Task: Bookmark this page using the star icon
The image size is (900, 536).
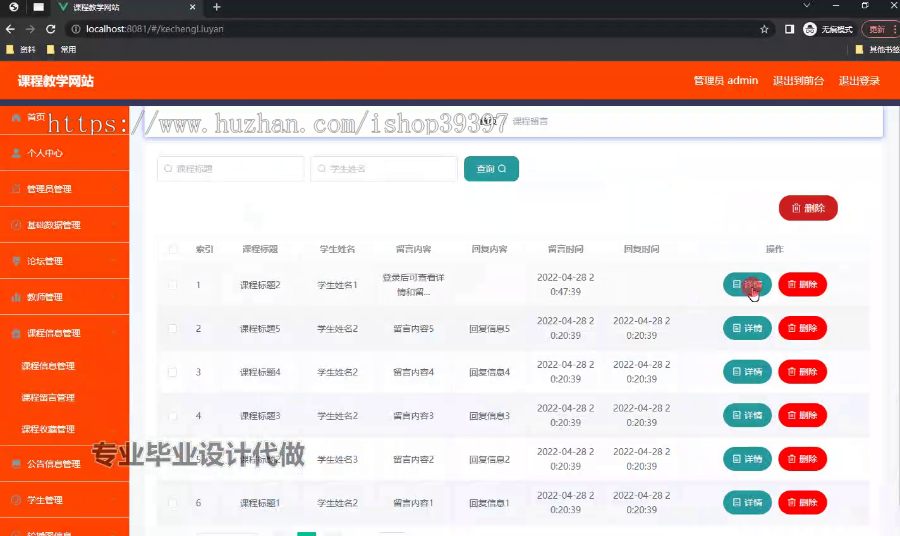Action: tap(764, 29)
